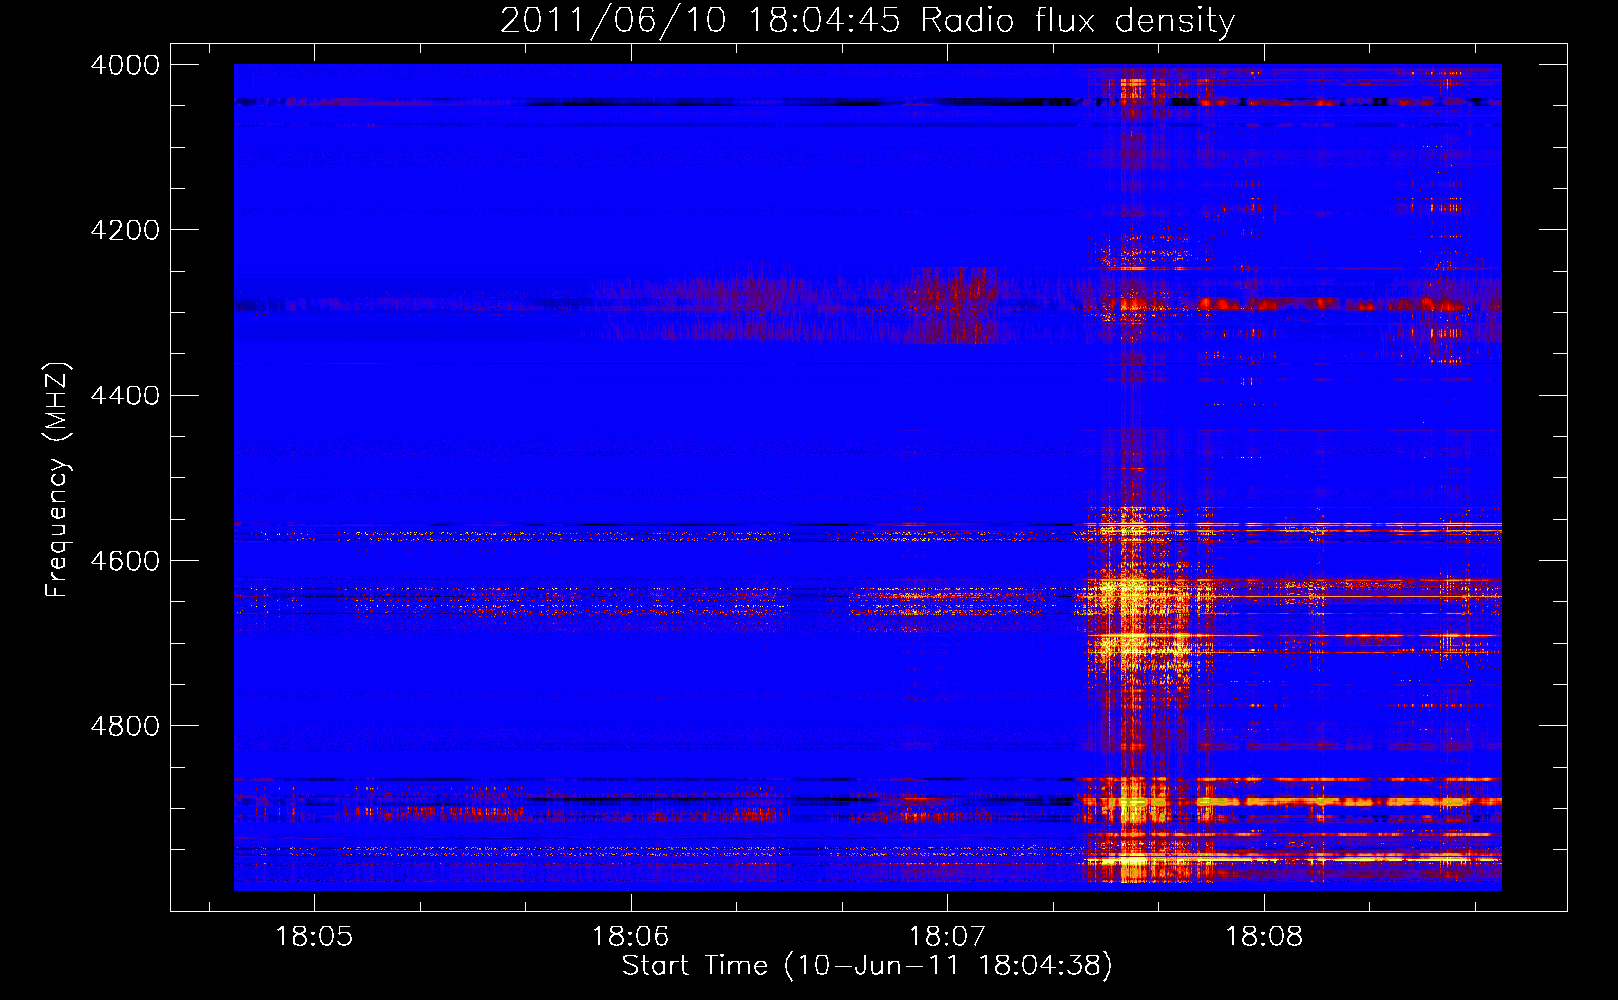Click the 4800 frequency tick label
Viewport: 1618px width, 1000px height.
point(125,726)
